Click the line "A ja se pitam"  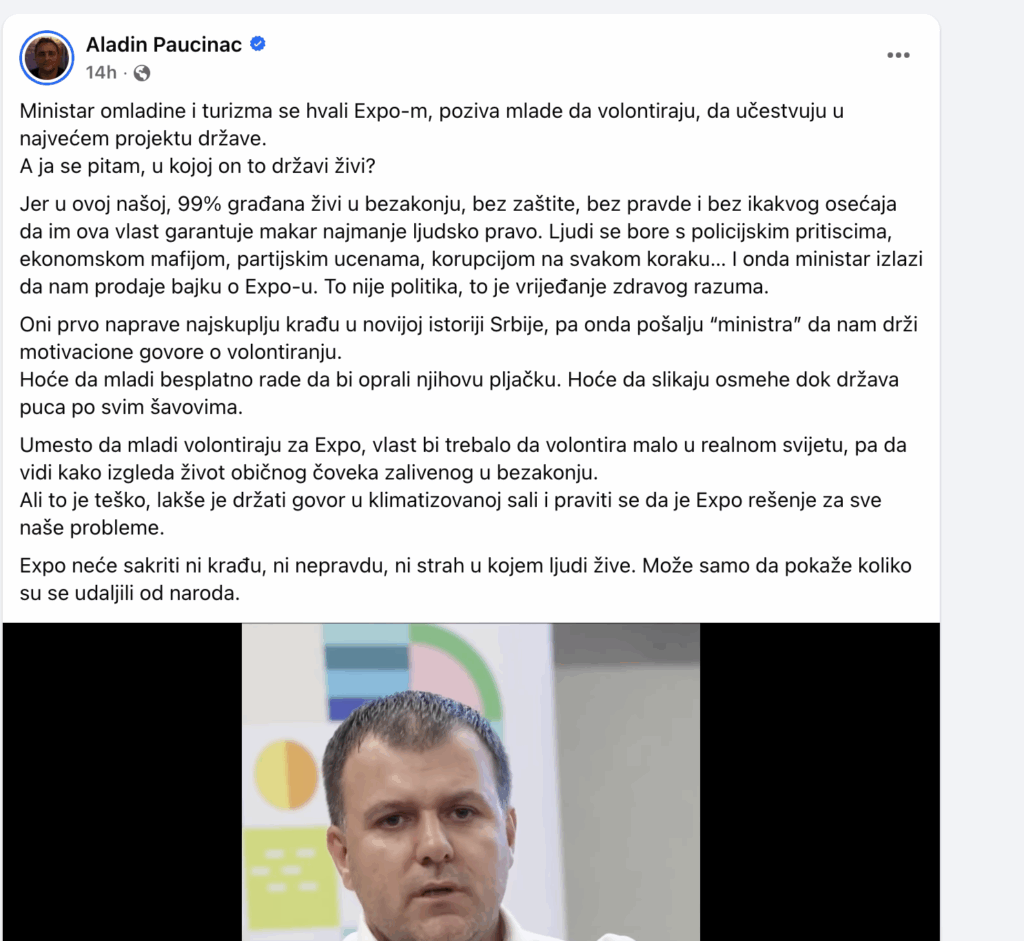[x=197, y=166]
